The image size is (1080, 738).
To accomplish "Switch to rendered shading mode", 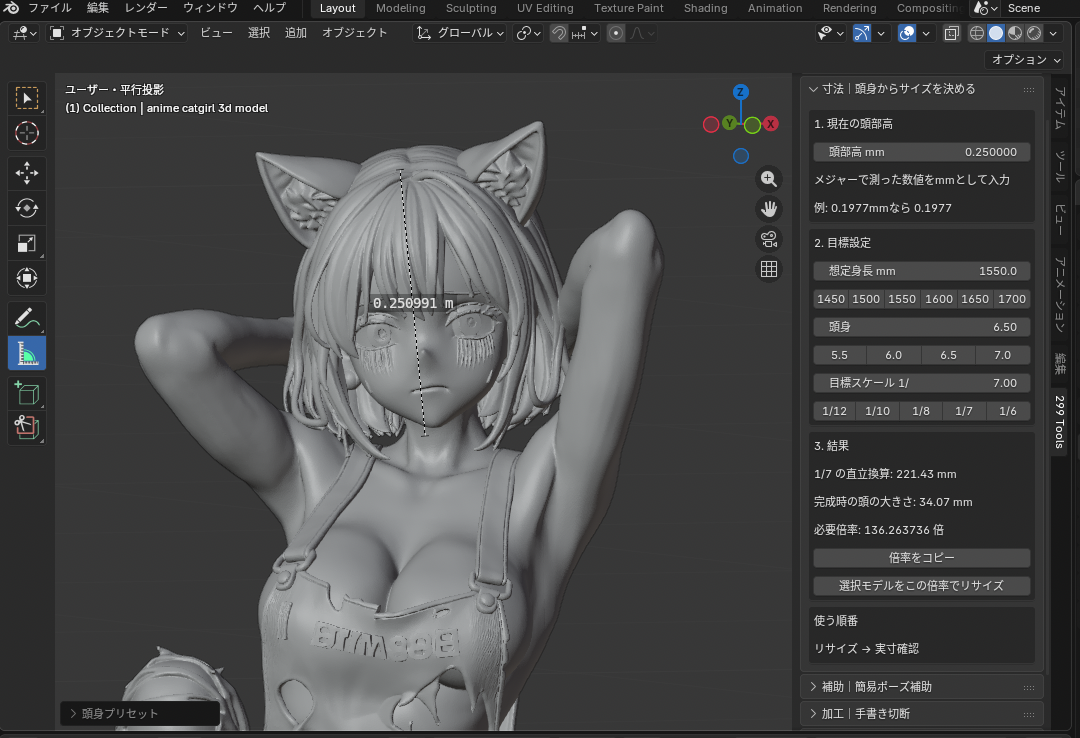I will click(x=1034, y=33).
